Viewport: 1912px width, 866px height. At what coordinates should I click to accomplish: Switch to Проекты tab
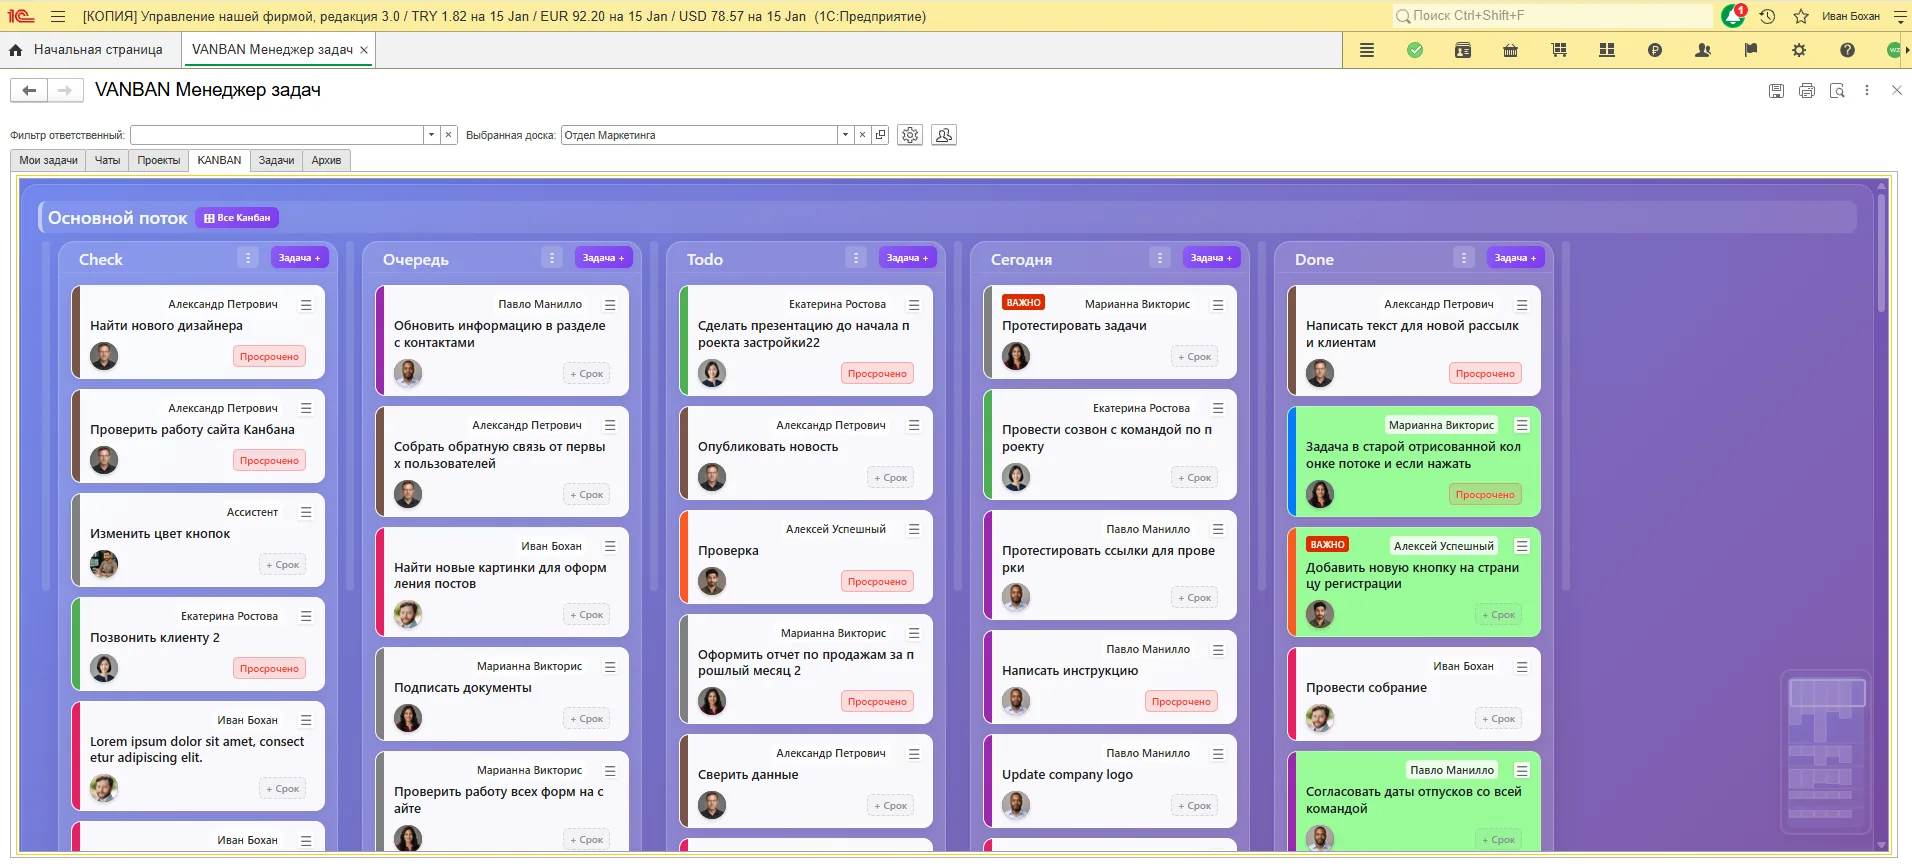point(159,160)
